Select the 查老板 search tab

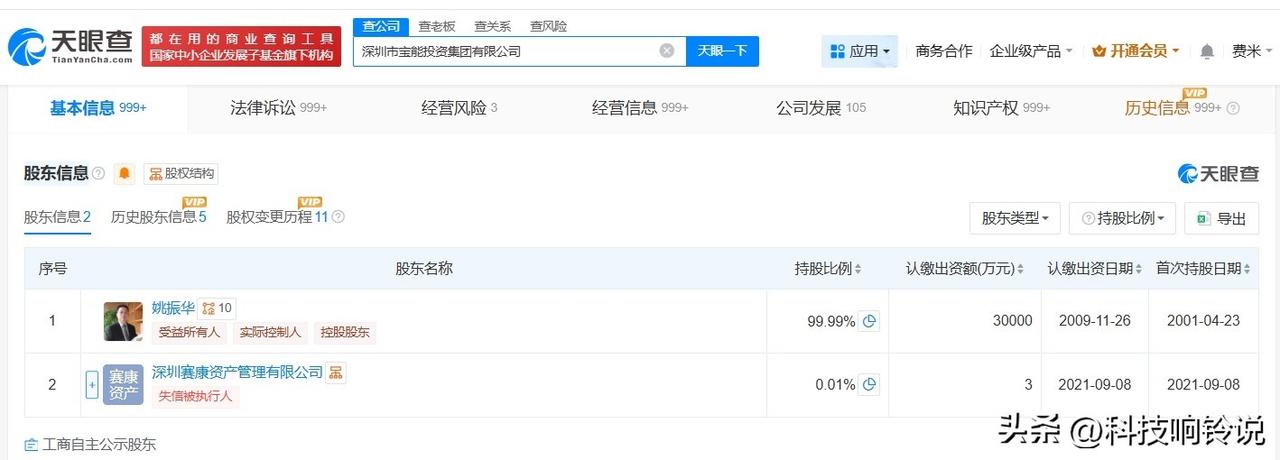pos(437,26)
